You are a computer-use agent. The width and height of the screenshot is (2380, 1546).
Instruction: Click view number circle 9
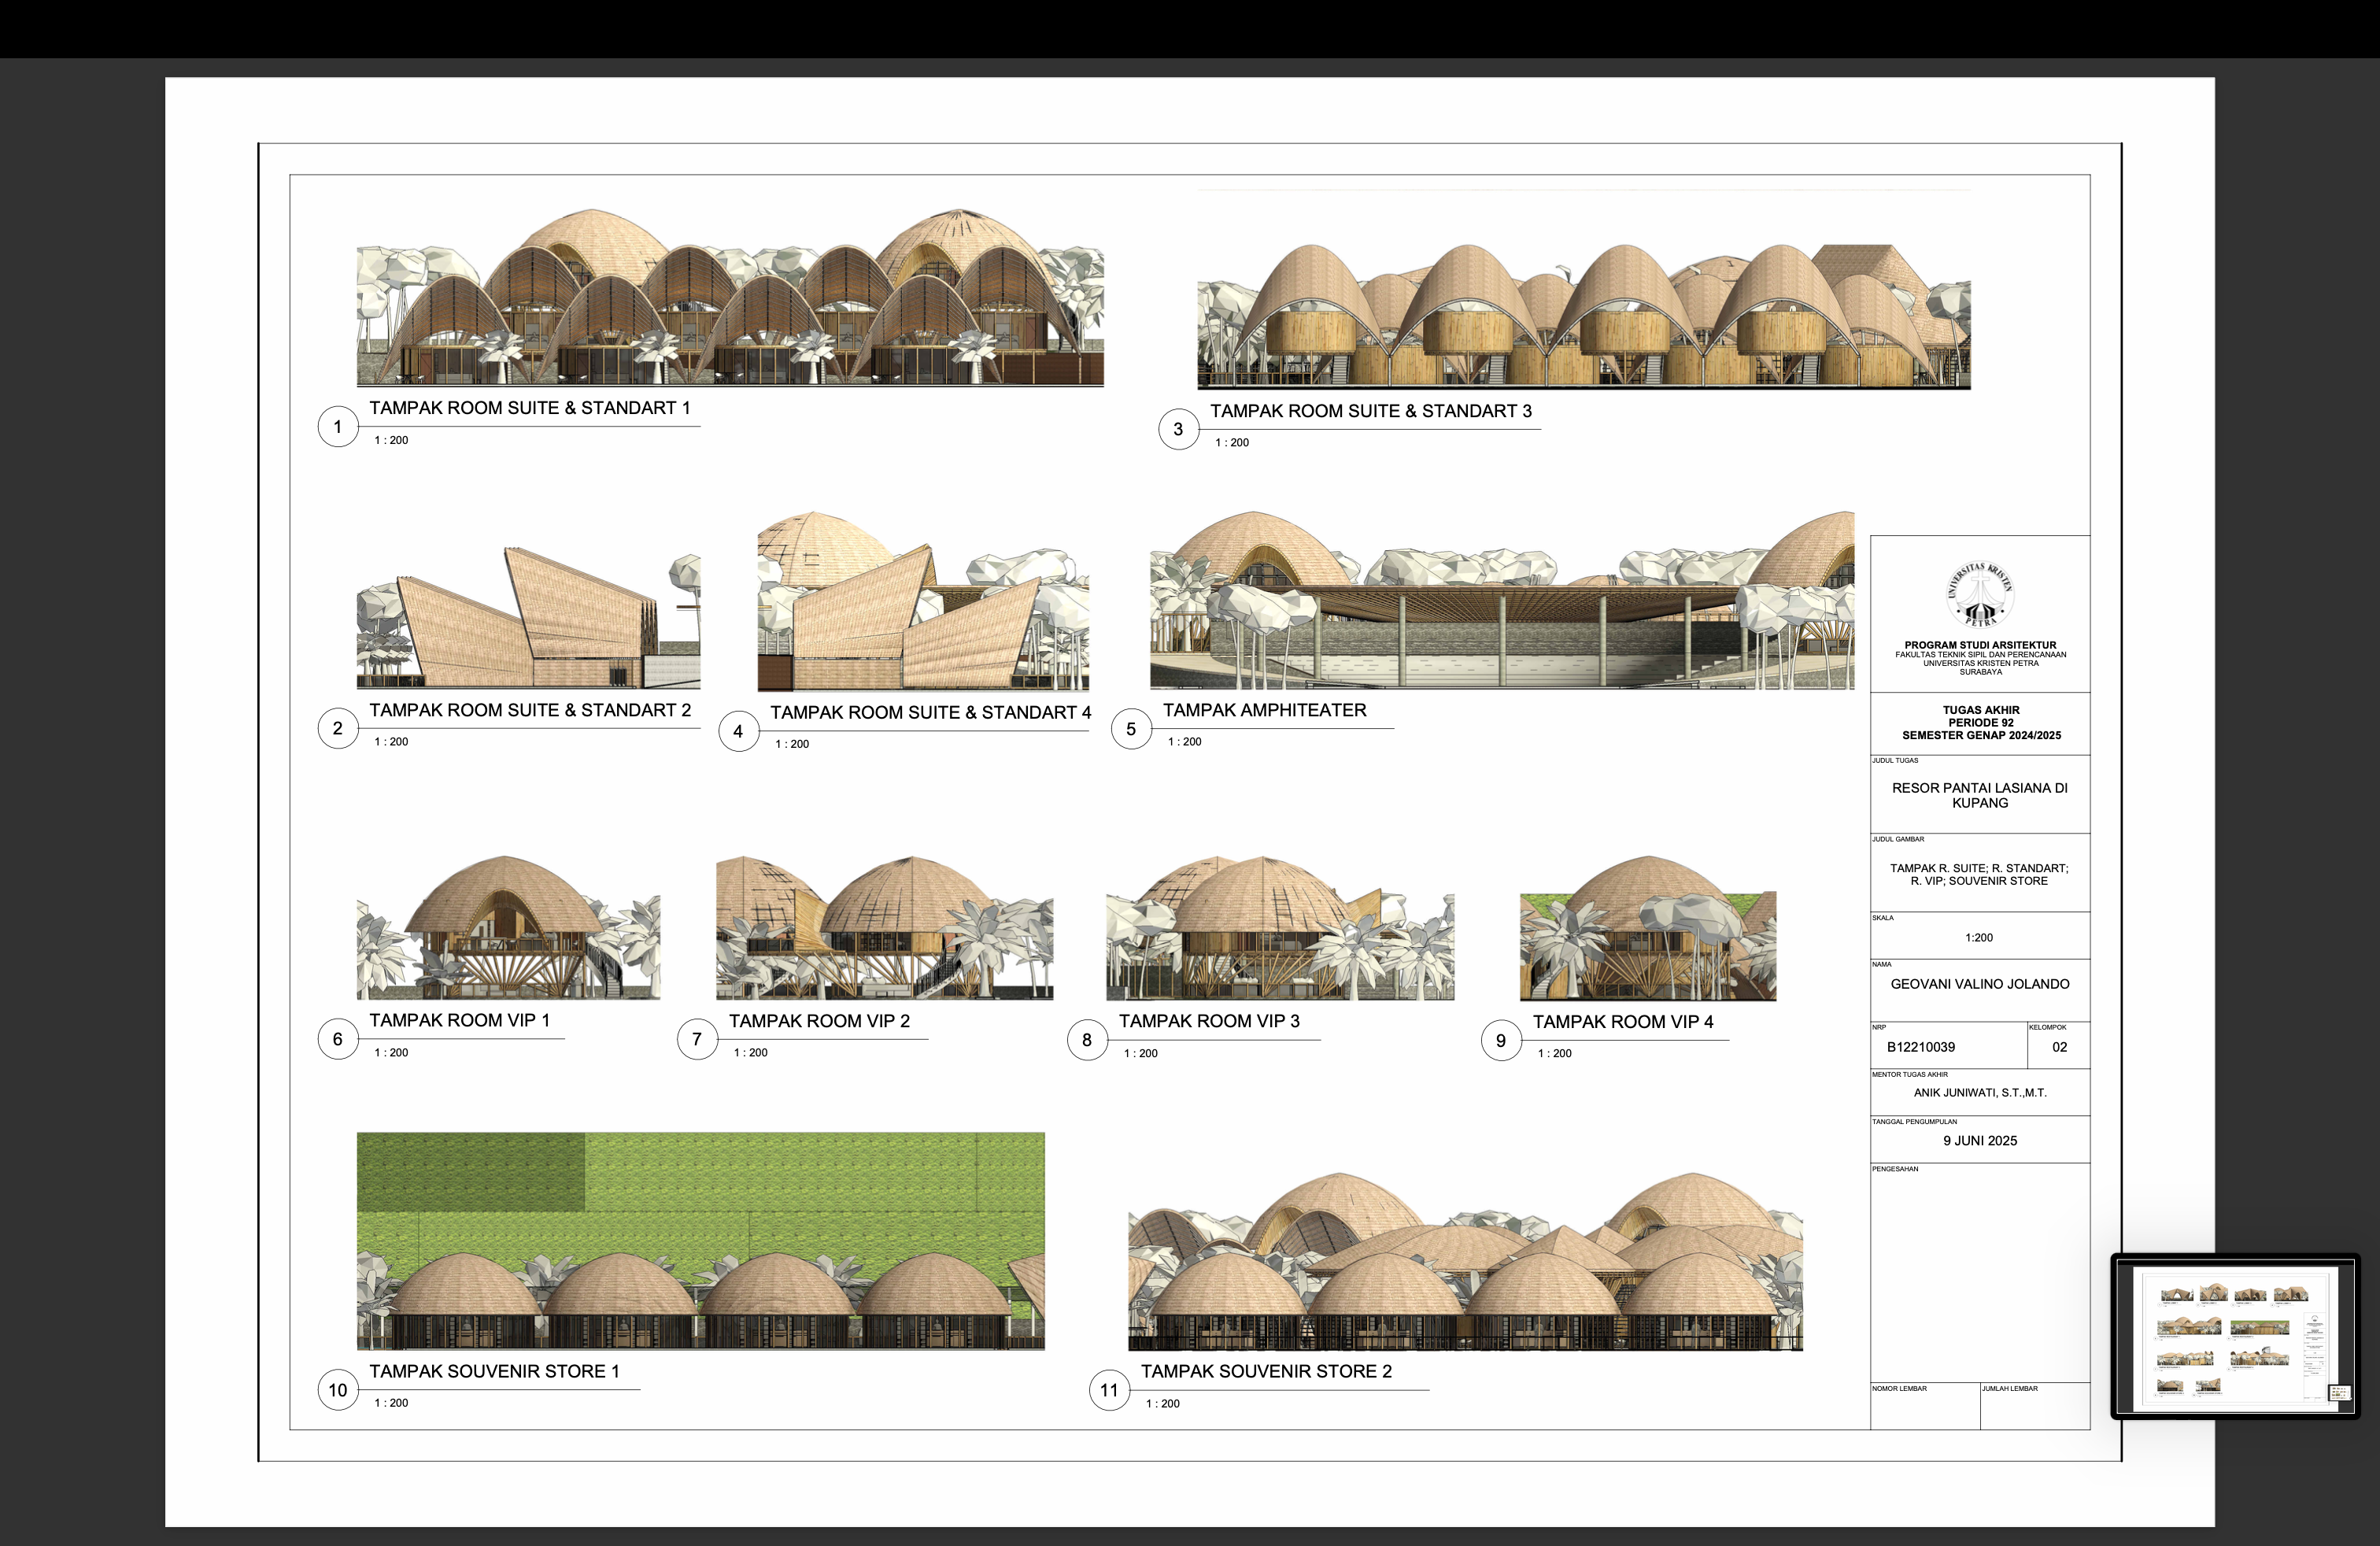[x=1501, y=1041]
